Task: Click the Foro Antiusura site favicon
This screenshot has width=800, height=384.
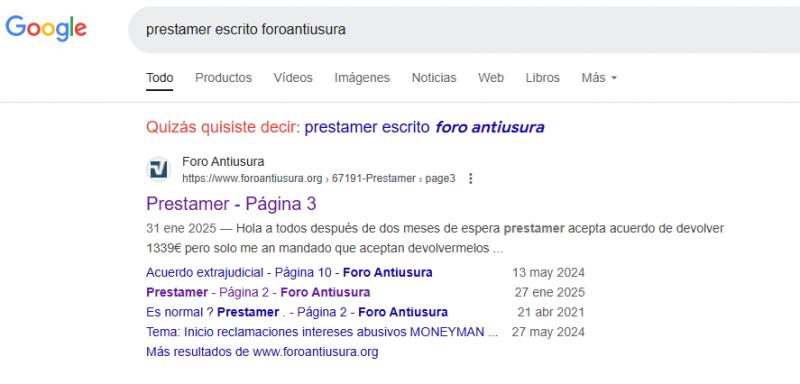Action: tap(159, 169)
